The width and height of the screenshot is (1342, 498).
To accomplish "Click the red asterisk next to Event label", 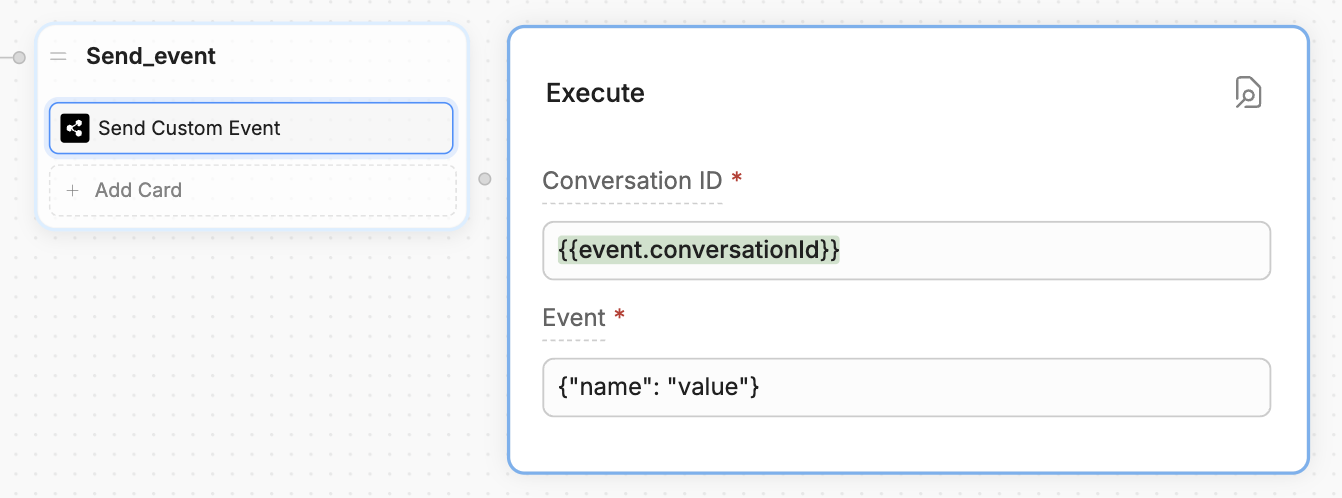I will (620, 316).
